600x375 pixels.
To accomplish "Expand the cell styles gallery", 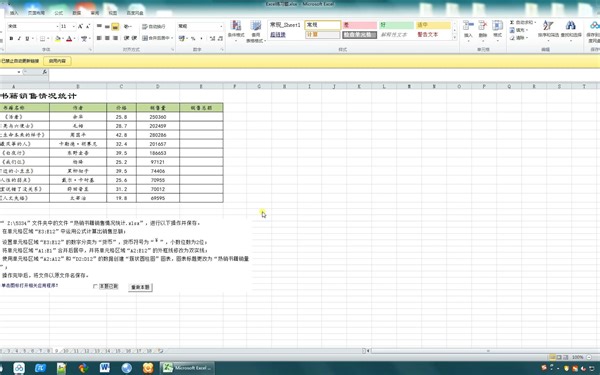I will coord(455,38).
